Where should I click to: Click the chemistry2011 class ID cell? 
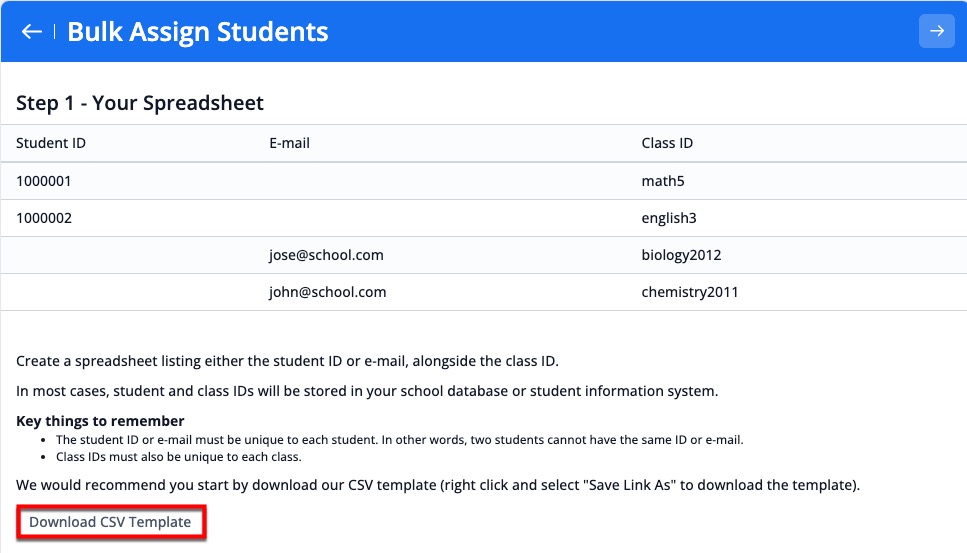coord(690,292)
